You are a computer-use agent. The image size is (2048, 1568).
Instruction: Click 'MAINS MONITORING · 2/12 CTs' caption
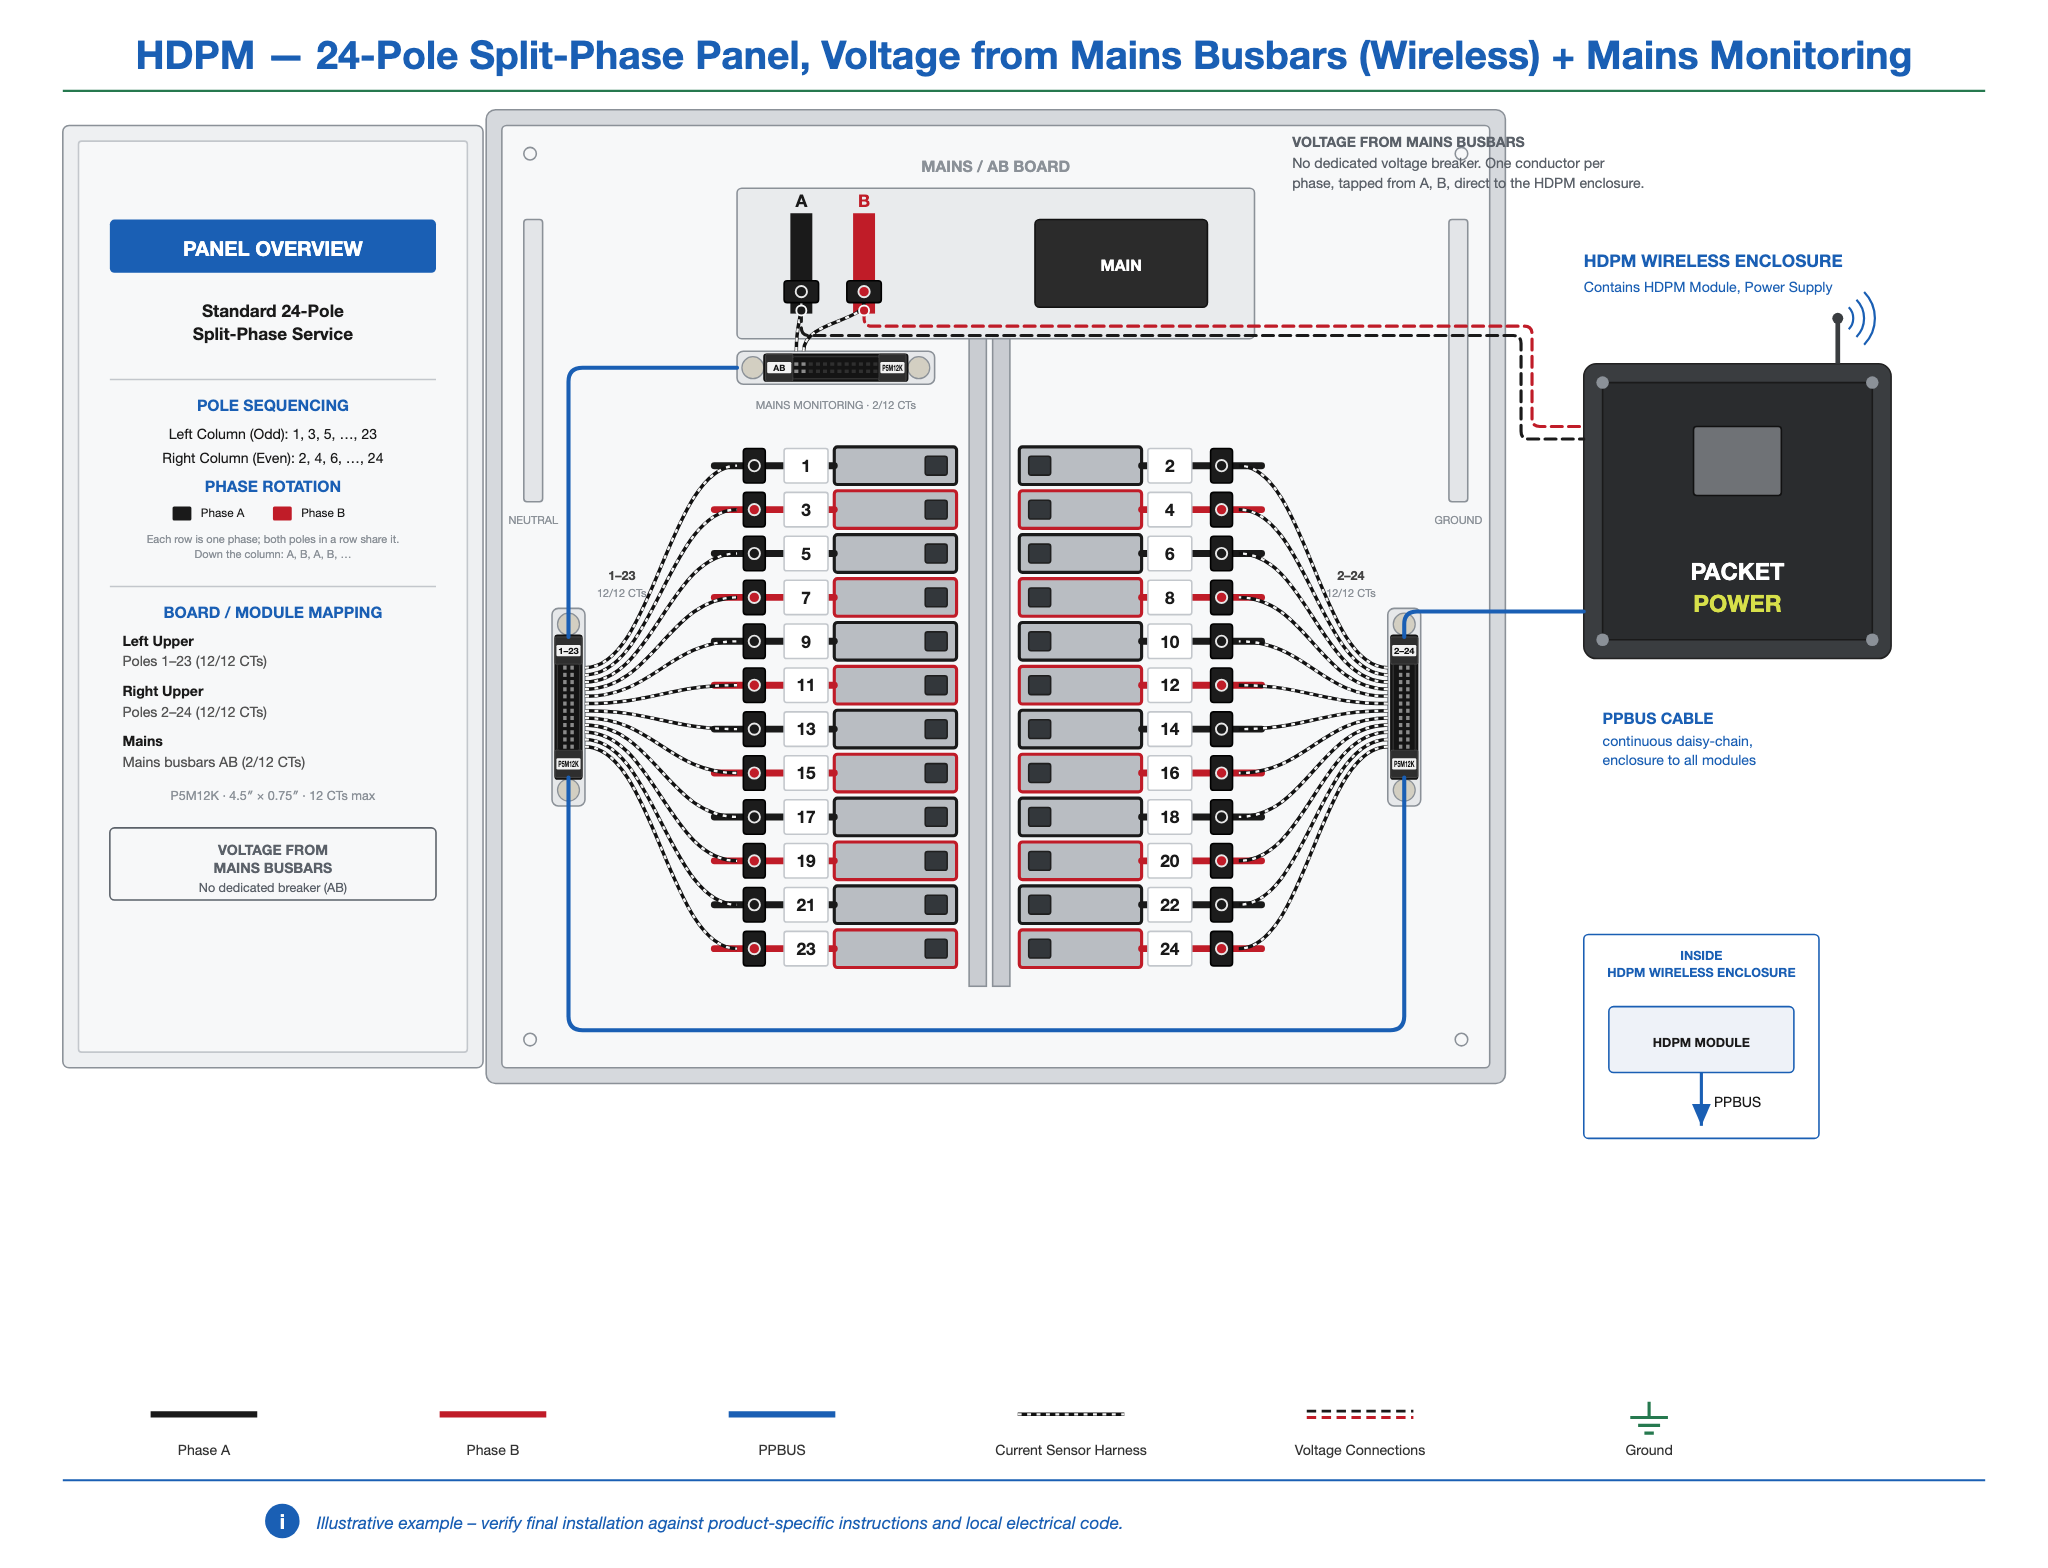836,405
